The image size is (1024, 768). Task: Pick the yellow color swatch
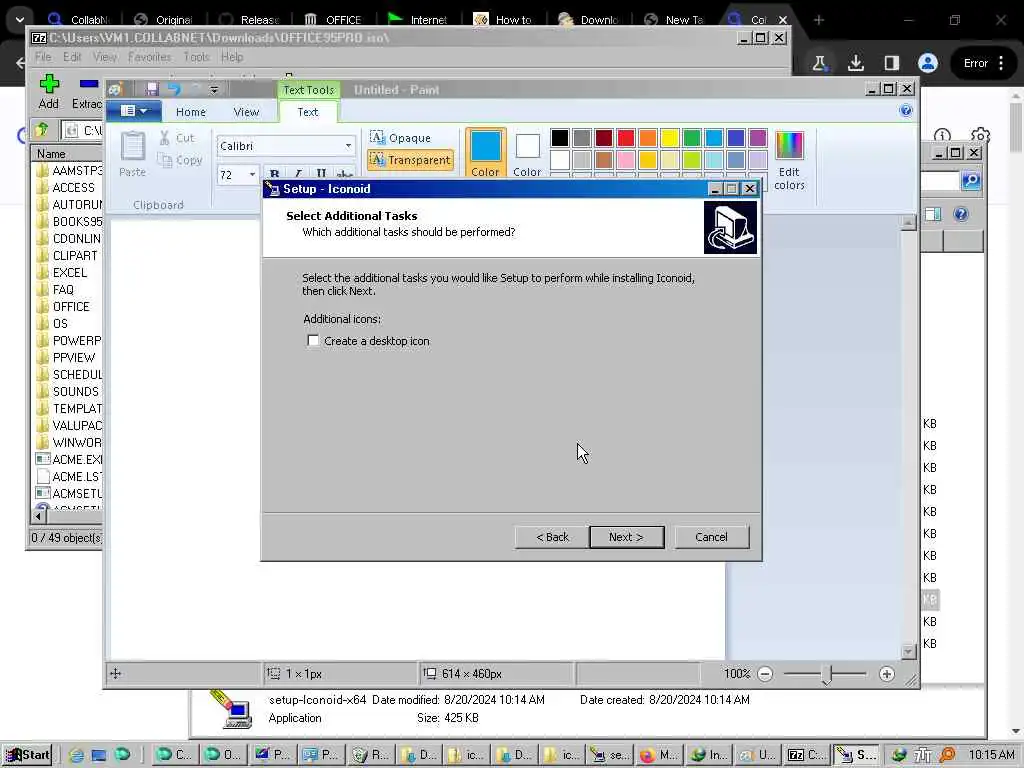pyautogui.click(x=669, y=138)
